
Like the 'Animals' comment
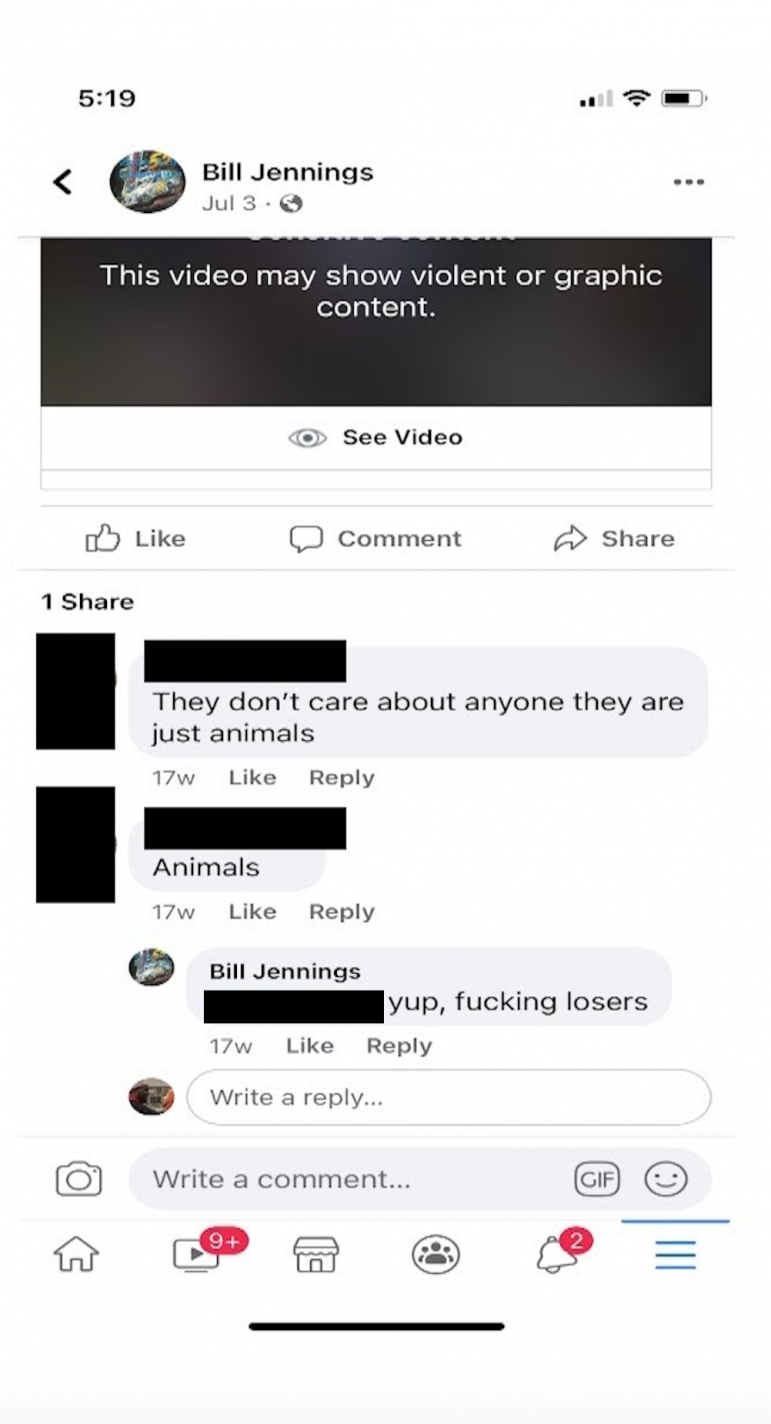[x=252, y=911]
